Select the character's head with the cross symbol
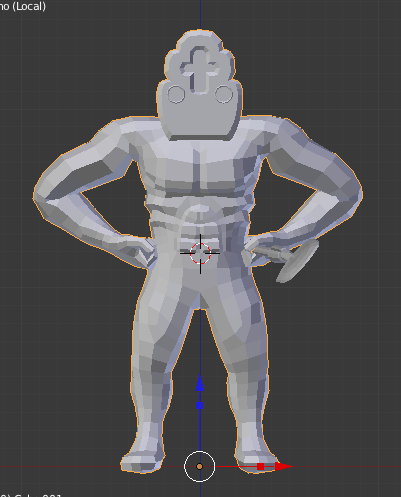This screenshot has height=497, width=401. pyautogui.click(x=200, y=85)
